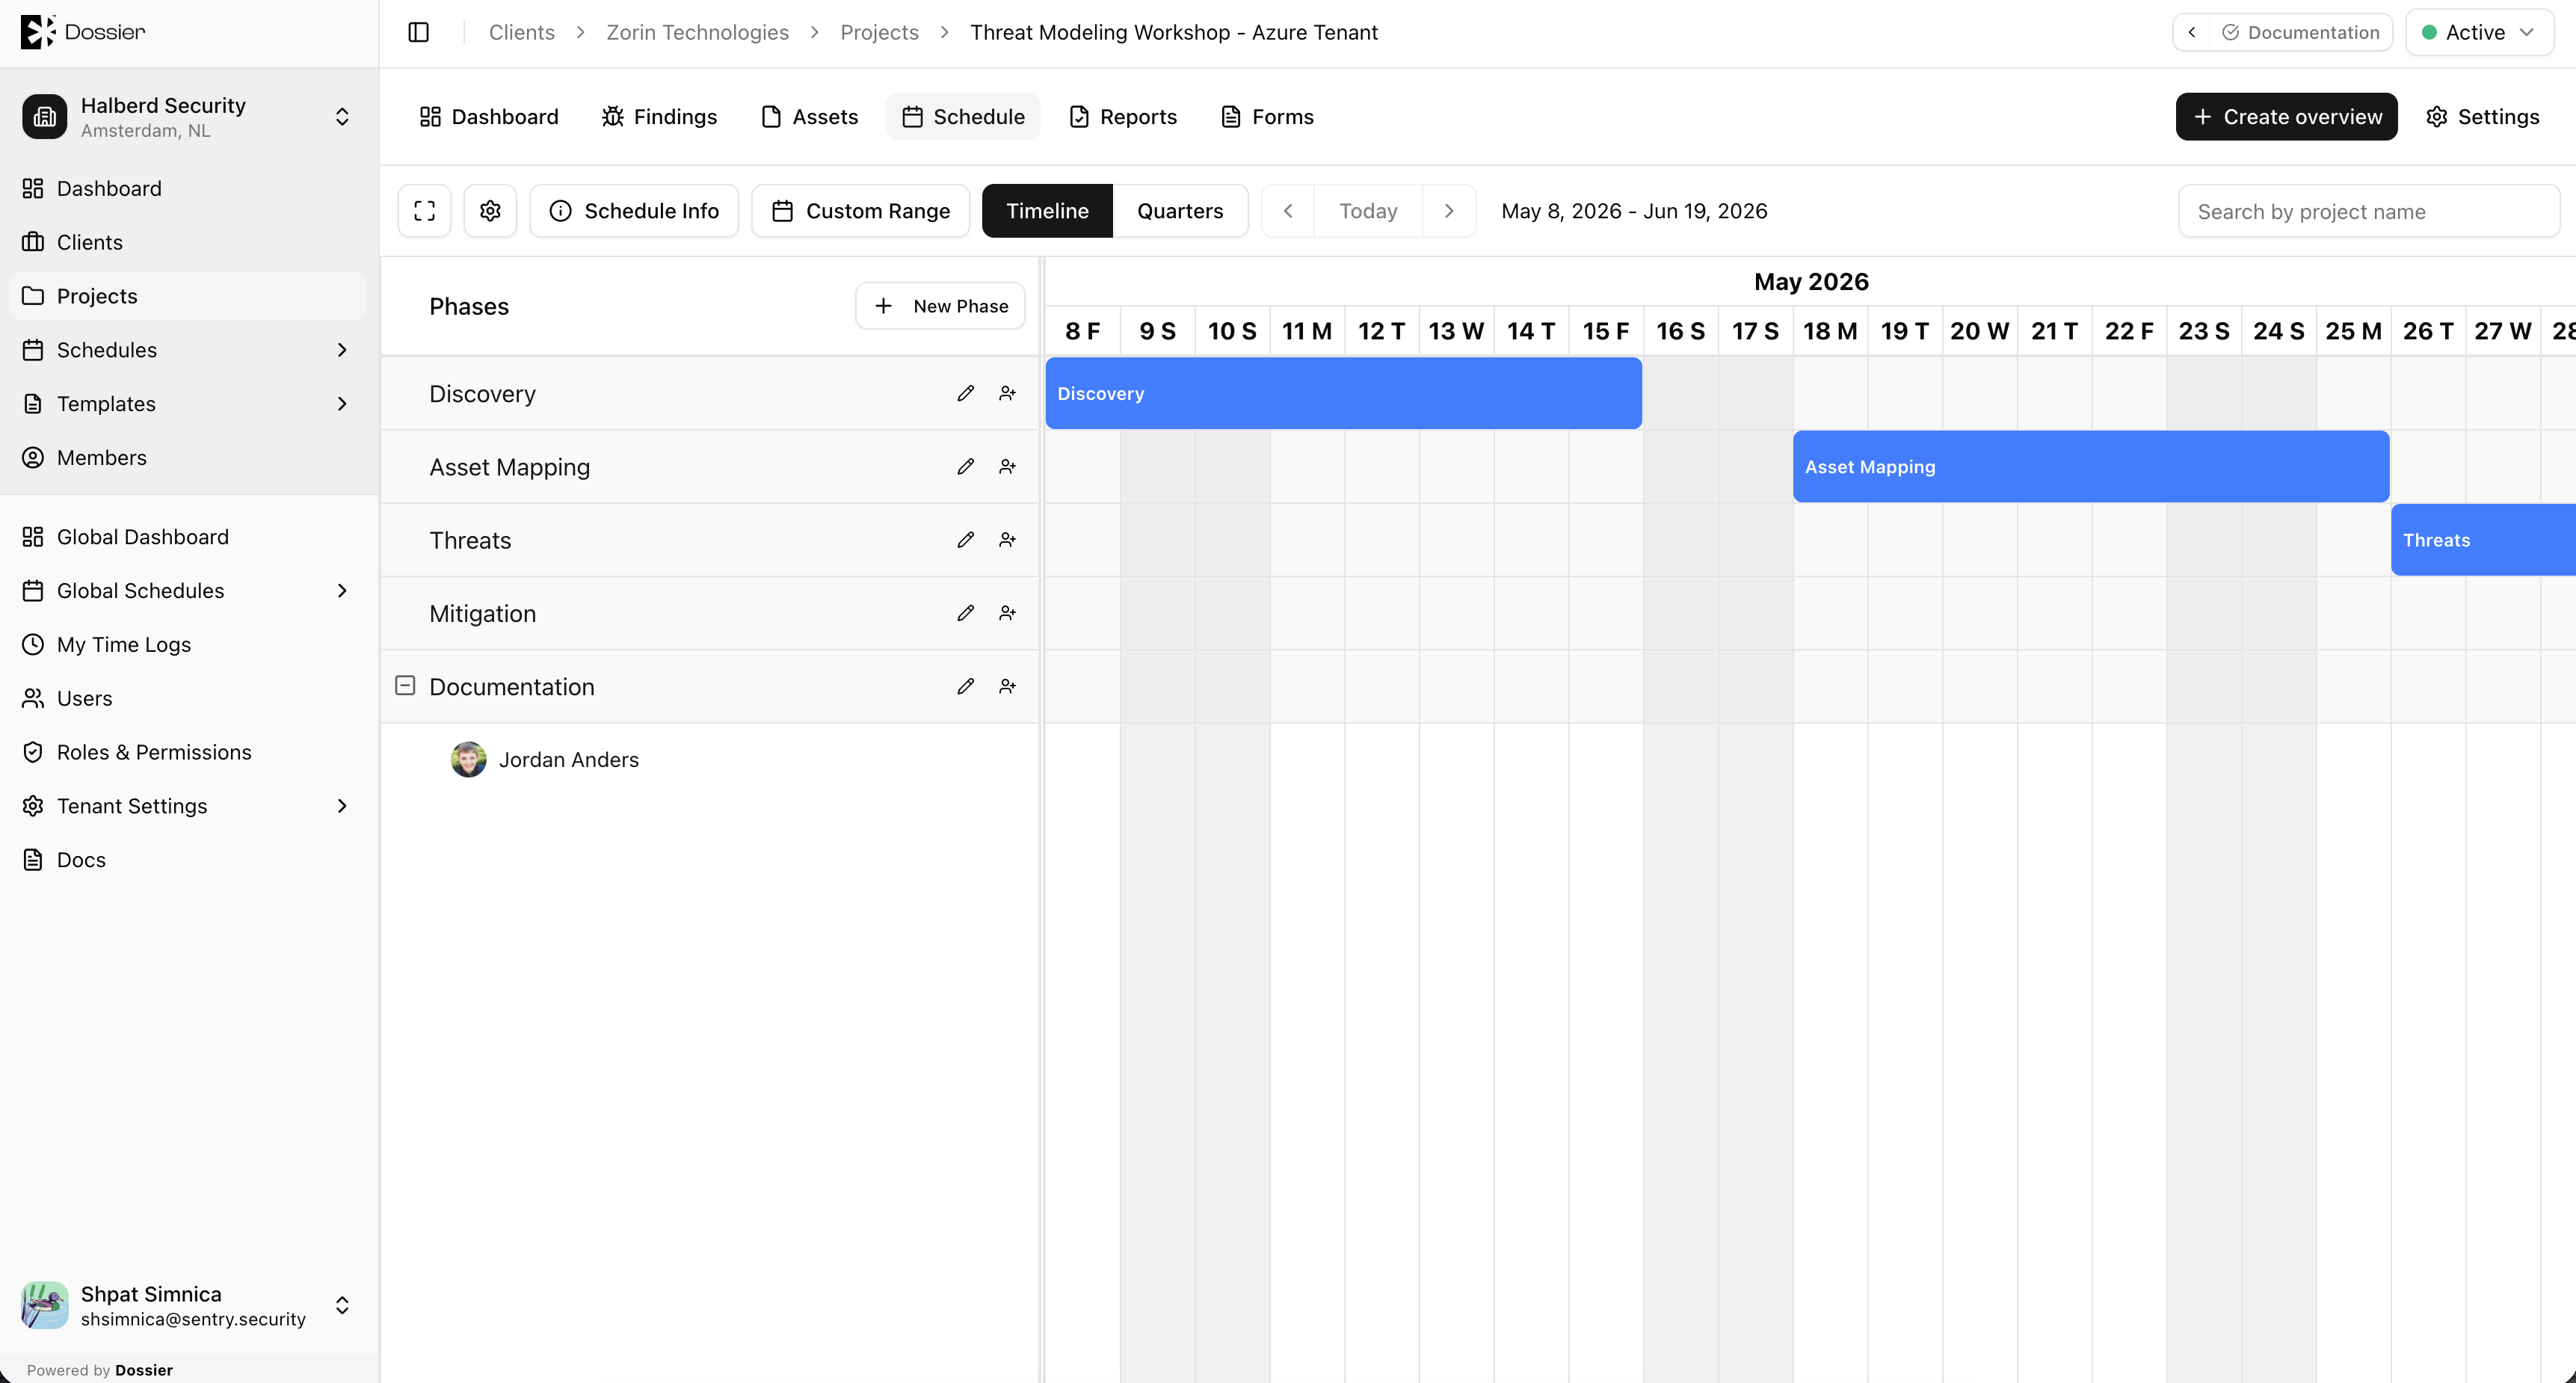Screen dimensions: 2576x1383
Task: Open schedule gear settings icon
Action: 490,211
